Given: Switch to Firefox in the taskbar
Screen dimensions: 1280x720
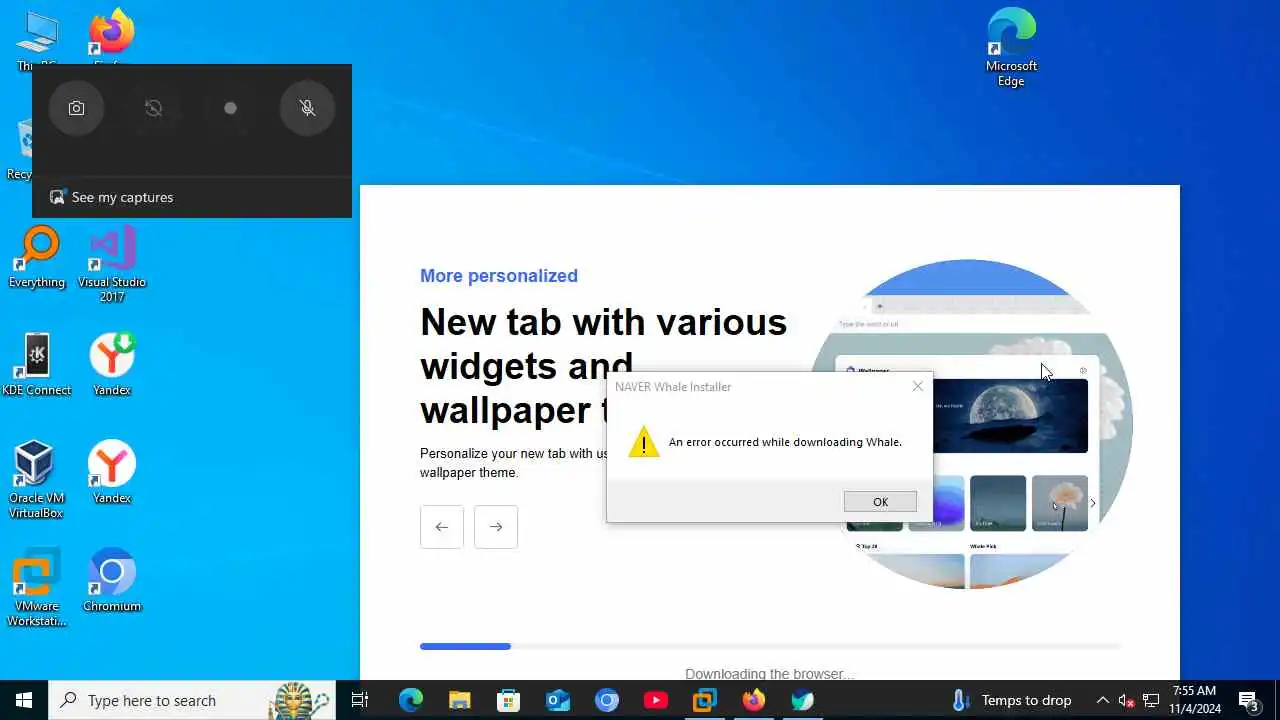Looking at the screenshot, I should click(x=754, y=700).
